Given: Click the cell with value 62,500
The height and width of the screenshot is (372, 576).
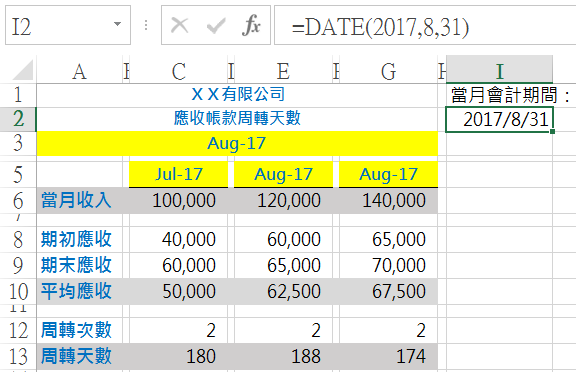Looking at the screenshot, I should tap(283, 291).
